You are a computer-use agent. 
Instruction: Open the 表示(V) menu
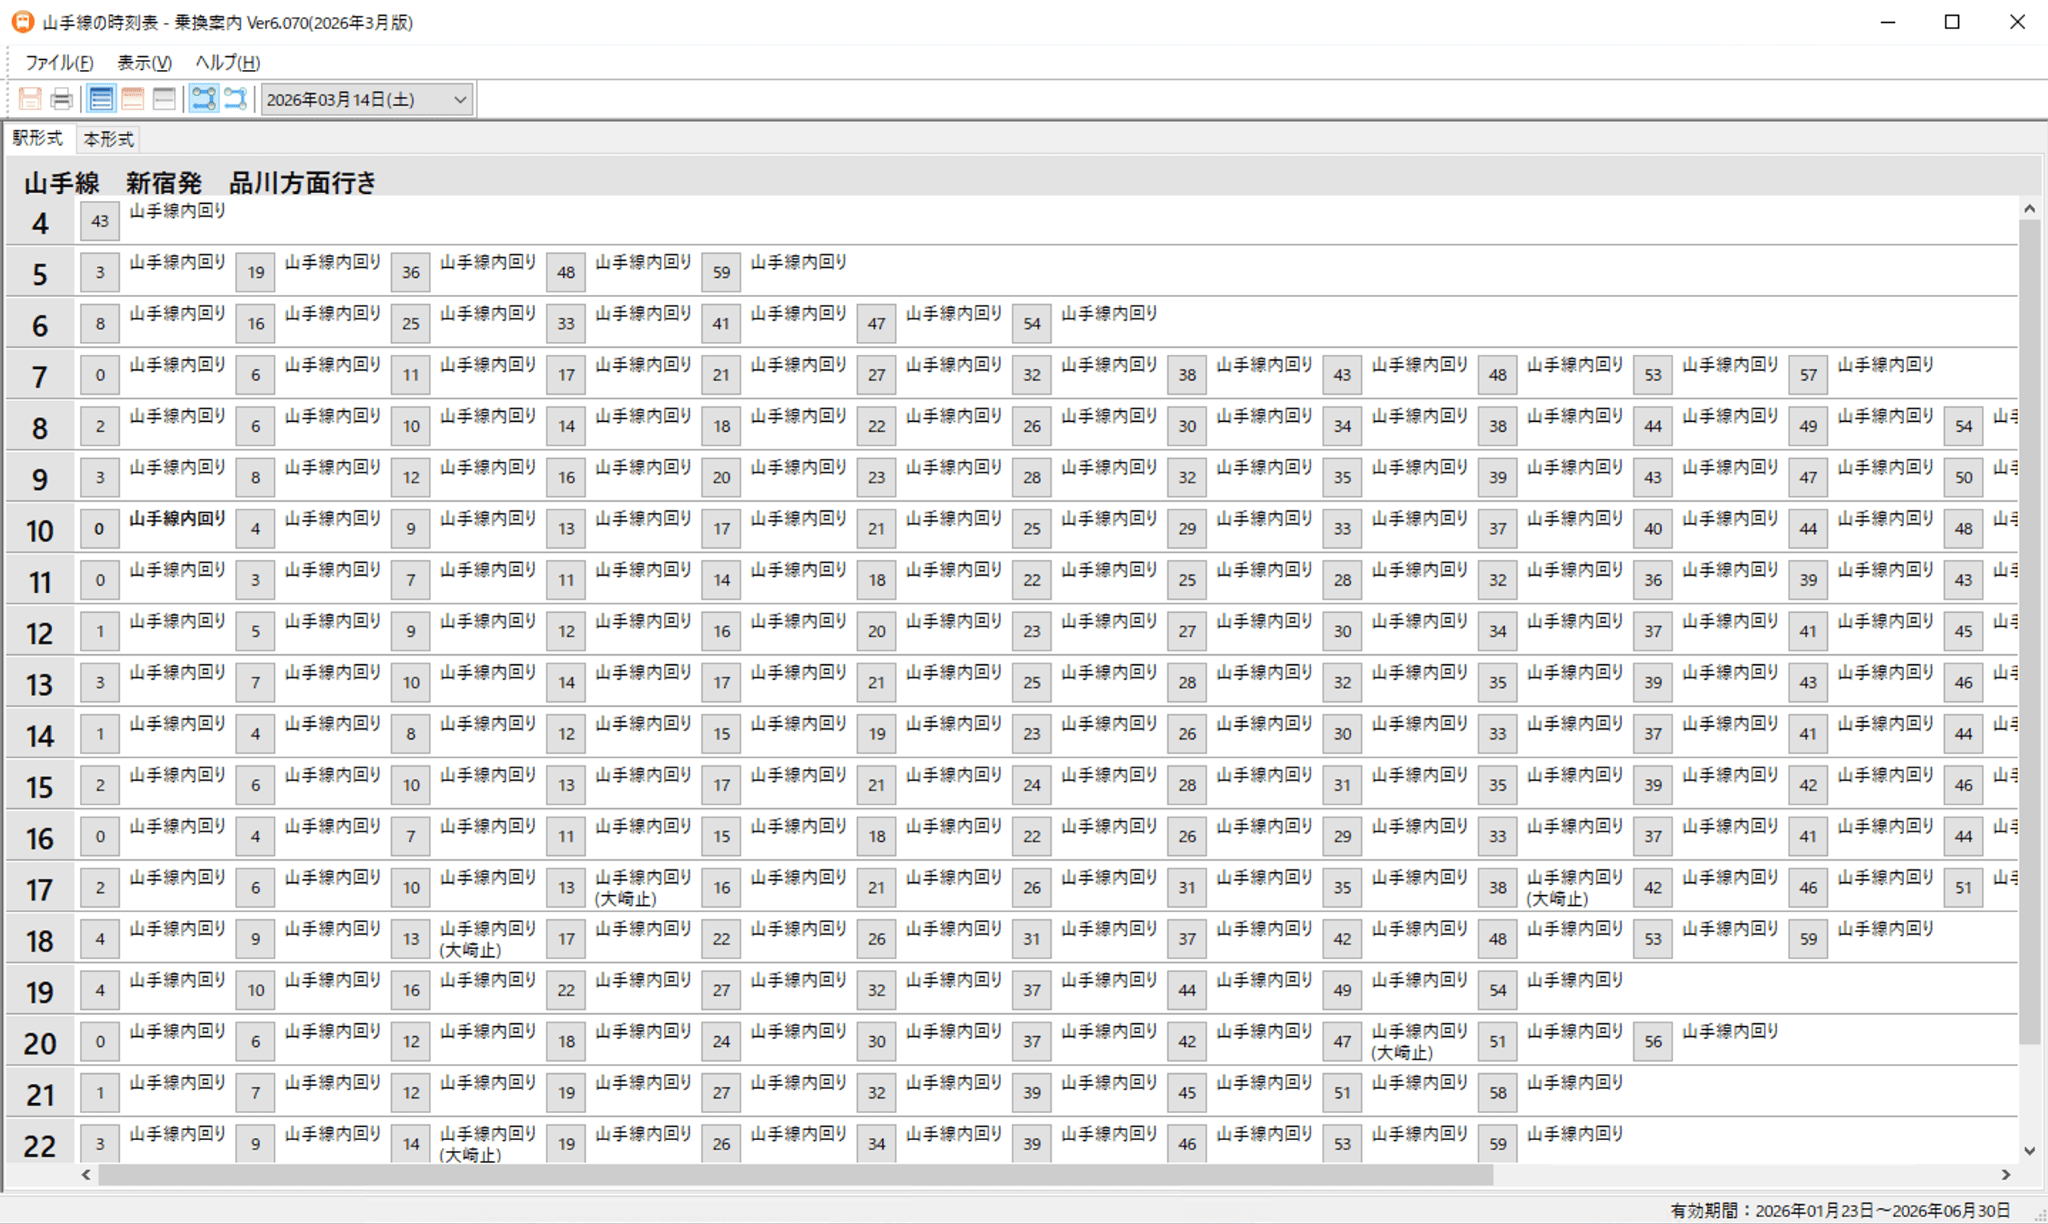coord(144,62)
